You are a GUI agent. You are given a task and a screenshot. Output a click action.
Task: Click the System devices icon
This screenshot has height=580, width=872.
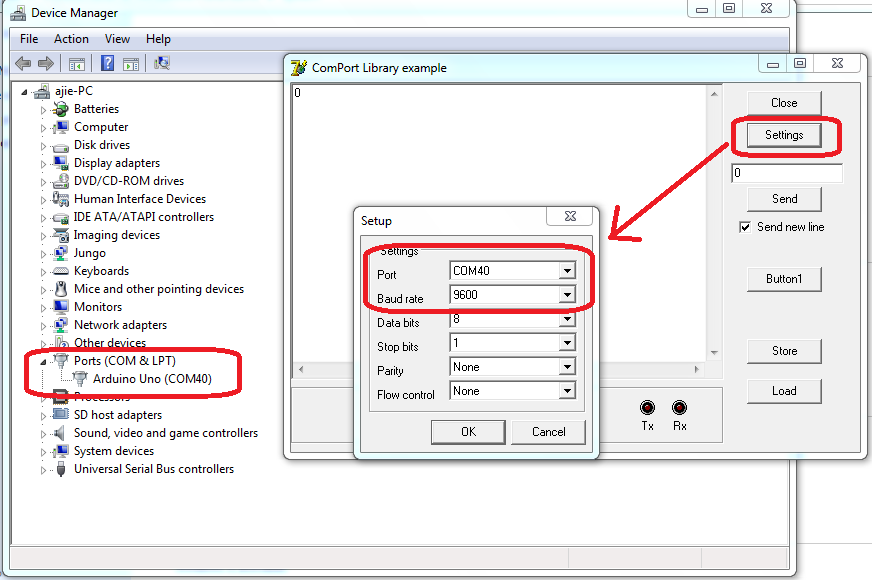(61, 451)
